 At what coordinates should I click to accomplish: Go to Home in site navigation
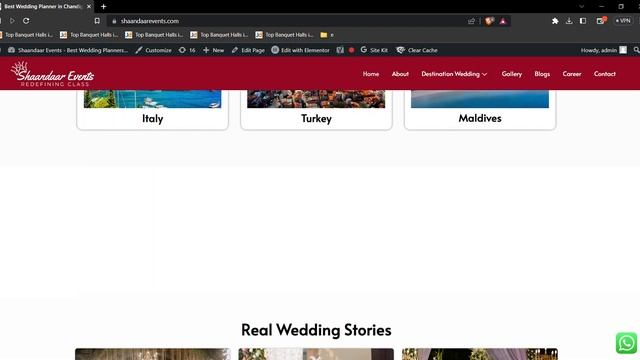tap(371, 74)
